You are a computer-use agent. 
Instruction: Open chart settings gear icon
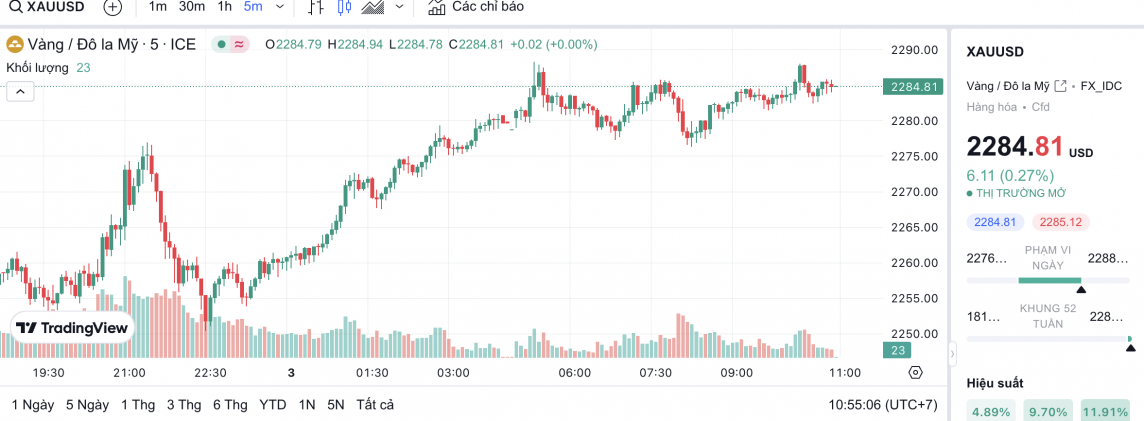[915, 372]
